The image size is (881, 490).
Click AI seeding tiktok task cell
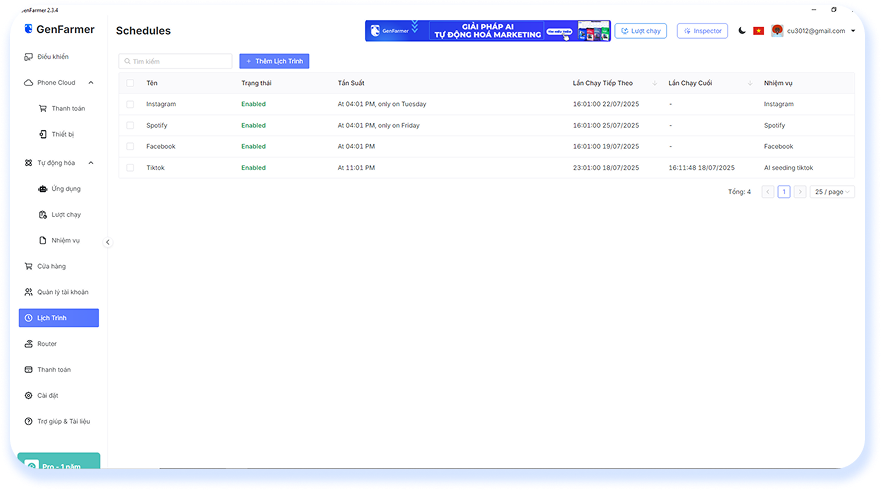tap(788, 167)
